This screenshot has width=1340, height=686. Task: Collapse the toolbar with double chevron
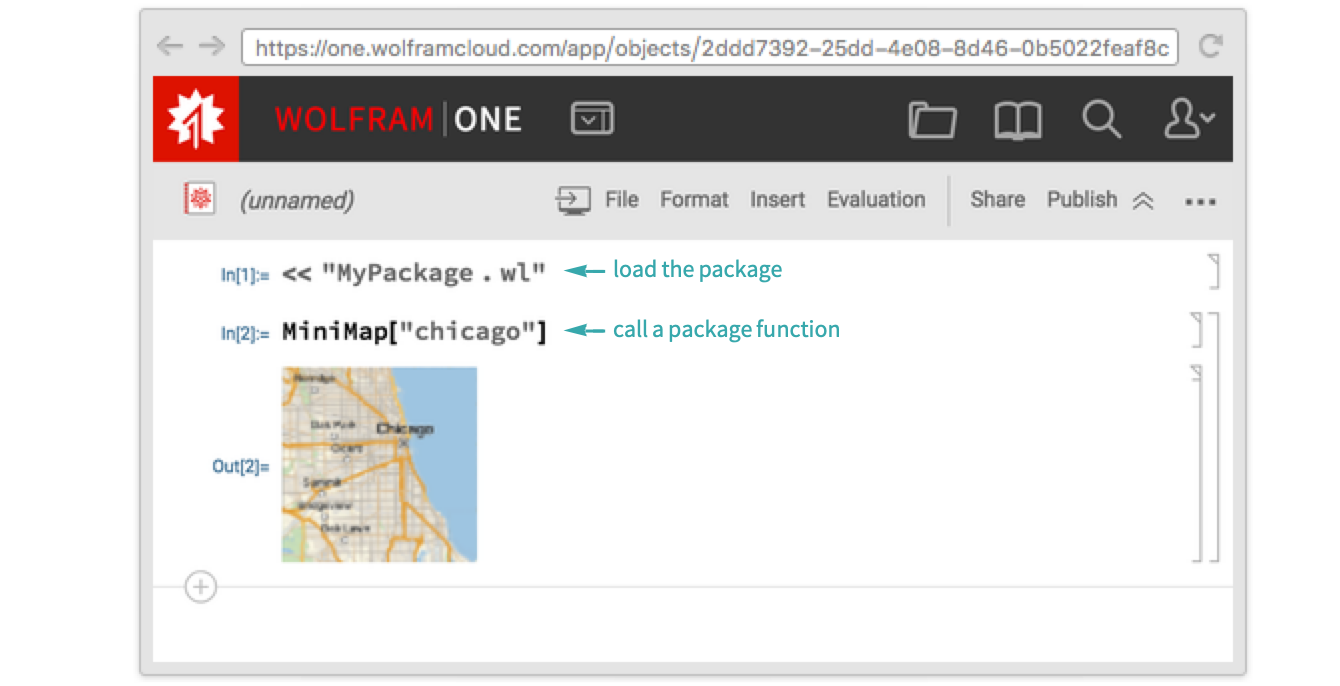1143,201
